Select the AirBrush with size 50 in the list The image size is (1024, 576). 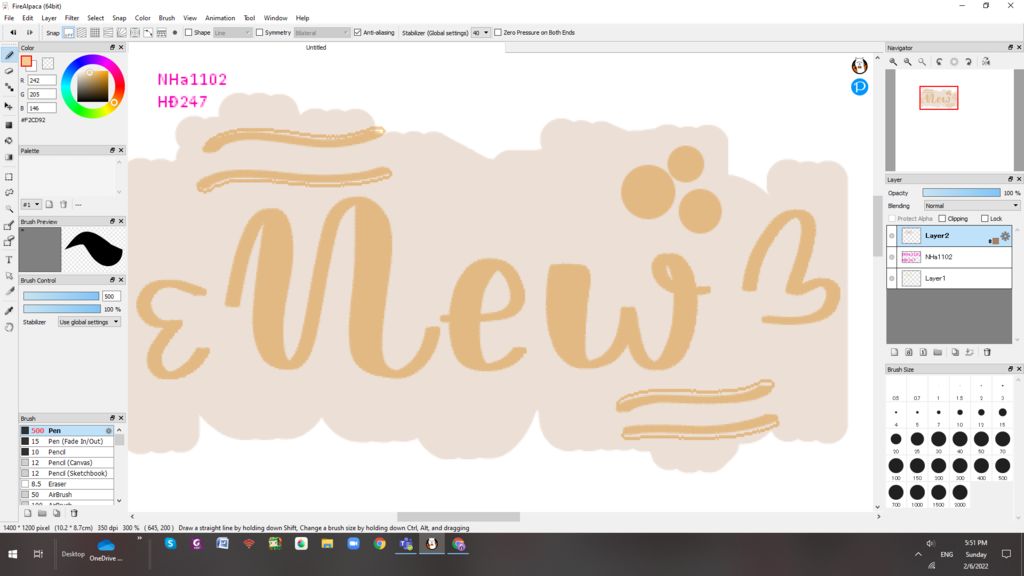pyautogui.click(x=67, y=495)
